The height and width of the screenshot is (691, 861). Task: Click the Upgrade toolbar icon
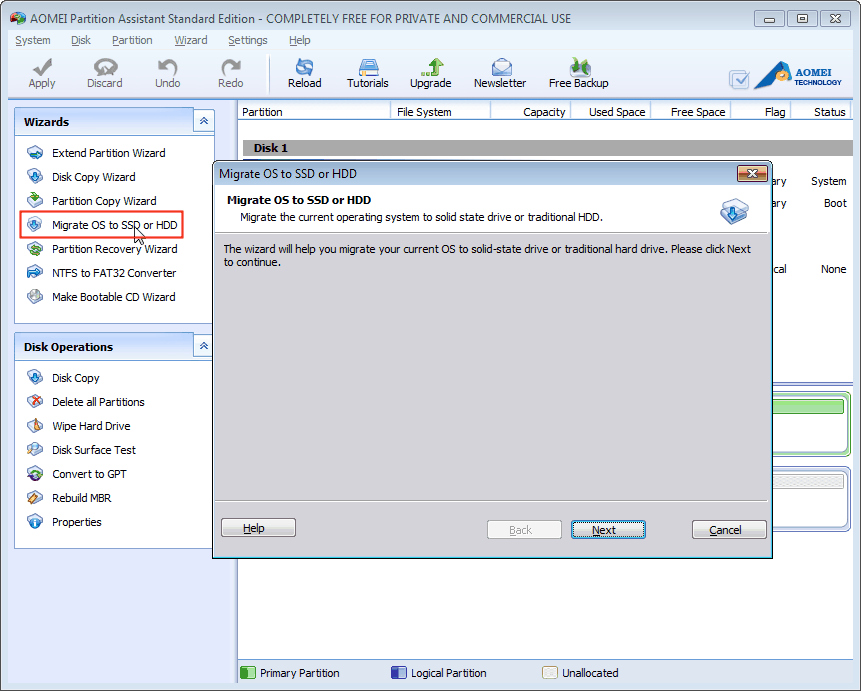coord(432,67)
